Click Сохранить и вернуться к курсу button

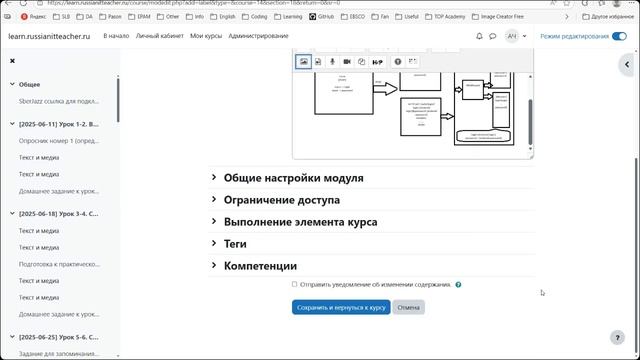tap(341, 307)
